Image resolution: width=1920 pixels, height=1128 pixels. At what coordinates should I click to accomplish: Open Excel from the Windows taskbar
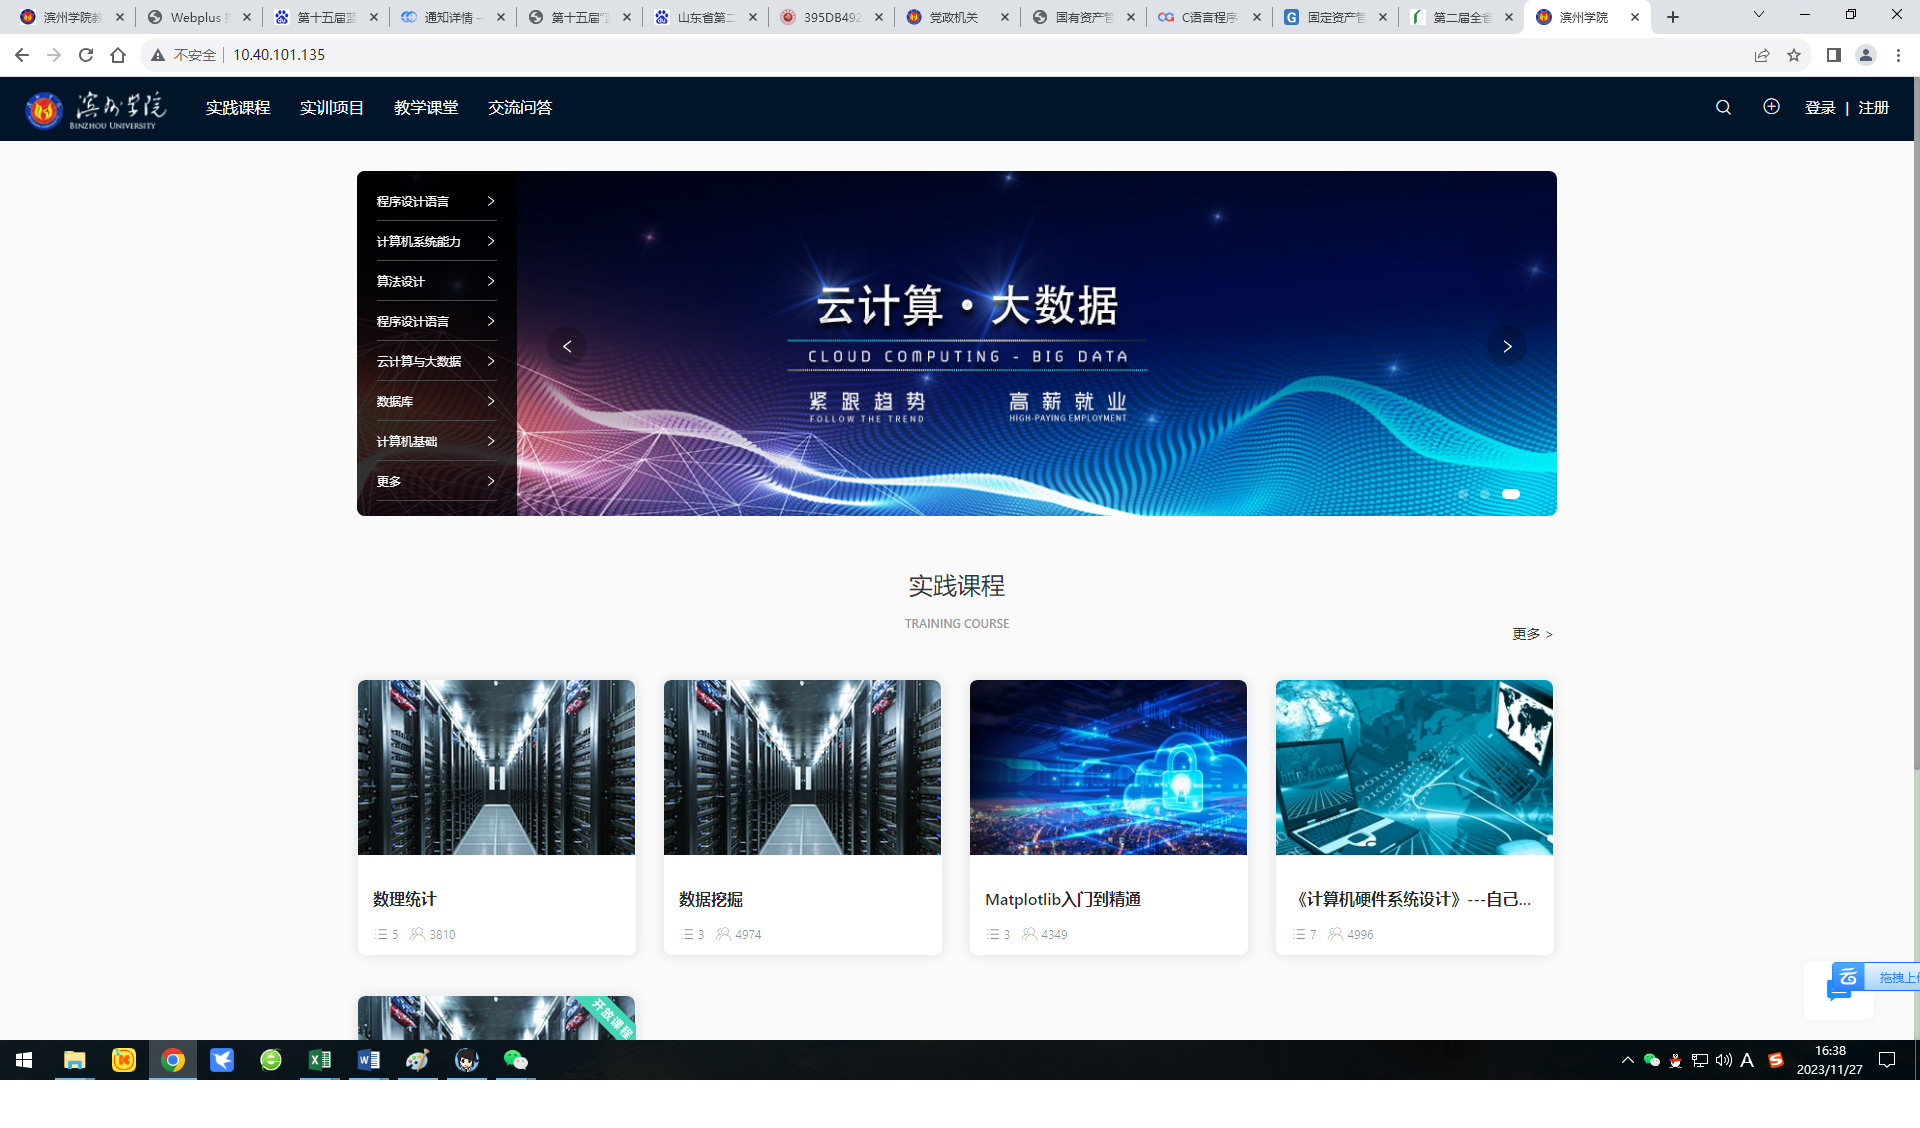[320, 1060]
